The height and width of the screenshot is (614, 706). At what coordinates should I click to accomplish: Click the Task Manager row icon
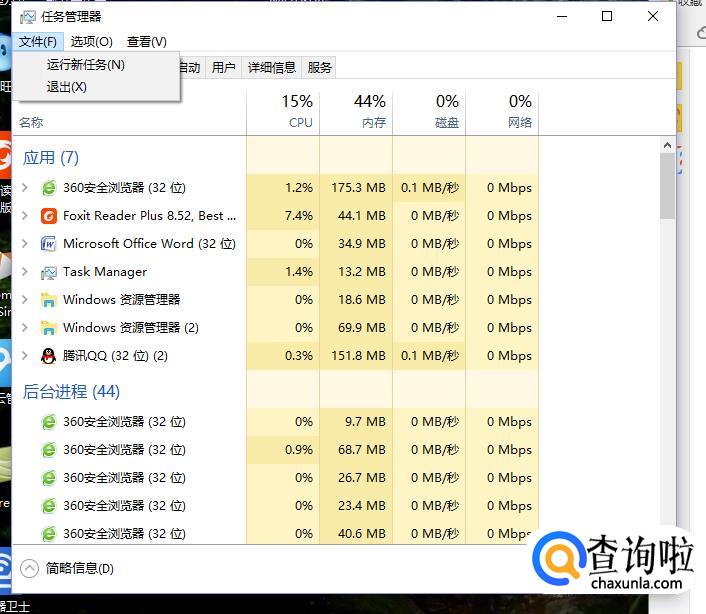point(49,272)
